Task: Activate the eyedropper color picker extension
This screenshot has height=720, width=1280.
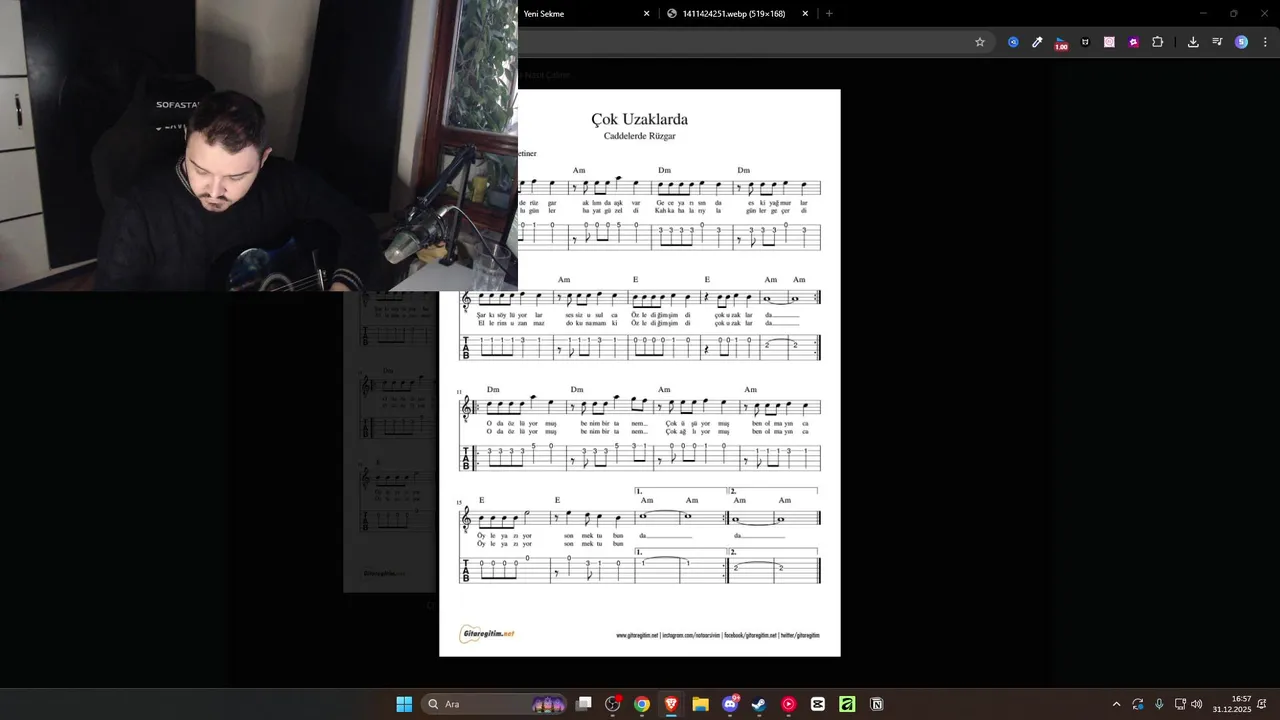Action: 1037,42
